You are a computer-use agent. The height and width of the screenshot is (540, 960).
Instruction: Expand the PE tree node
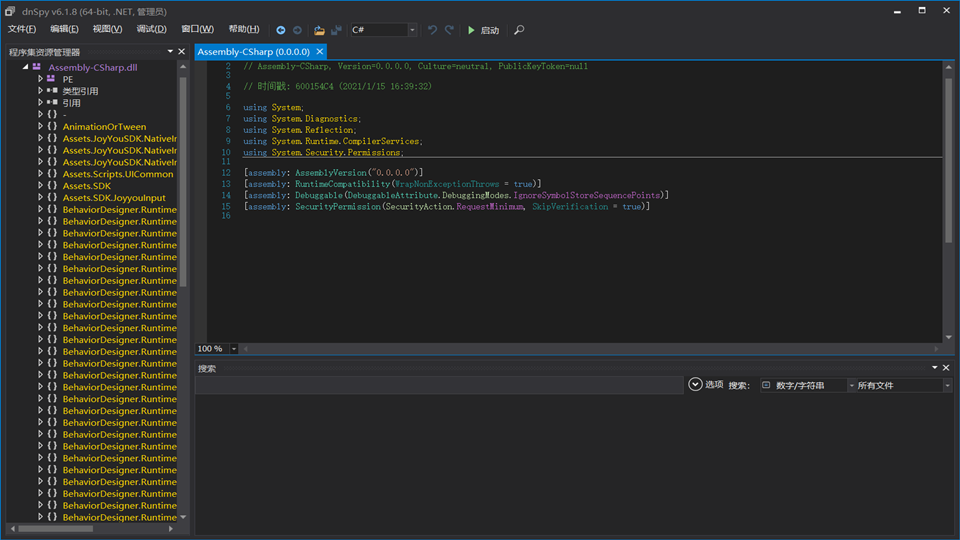coord(41,79)
